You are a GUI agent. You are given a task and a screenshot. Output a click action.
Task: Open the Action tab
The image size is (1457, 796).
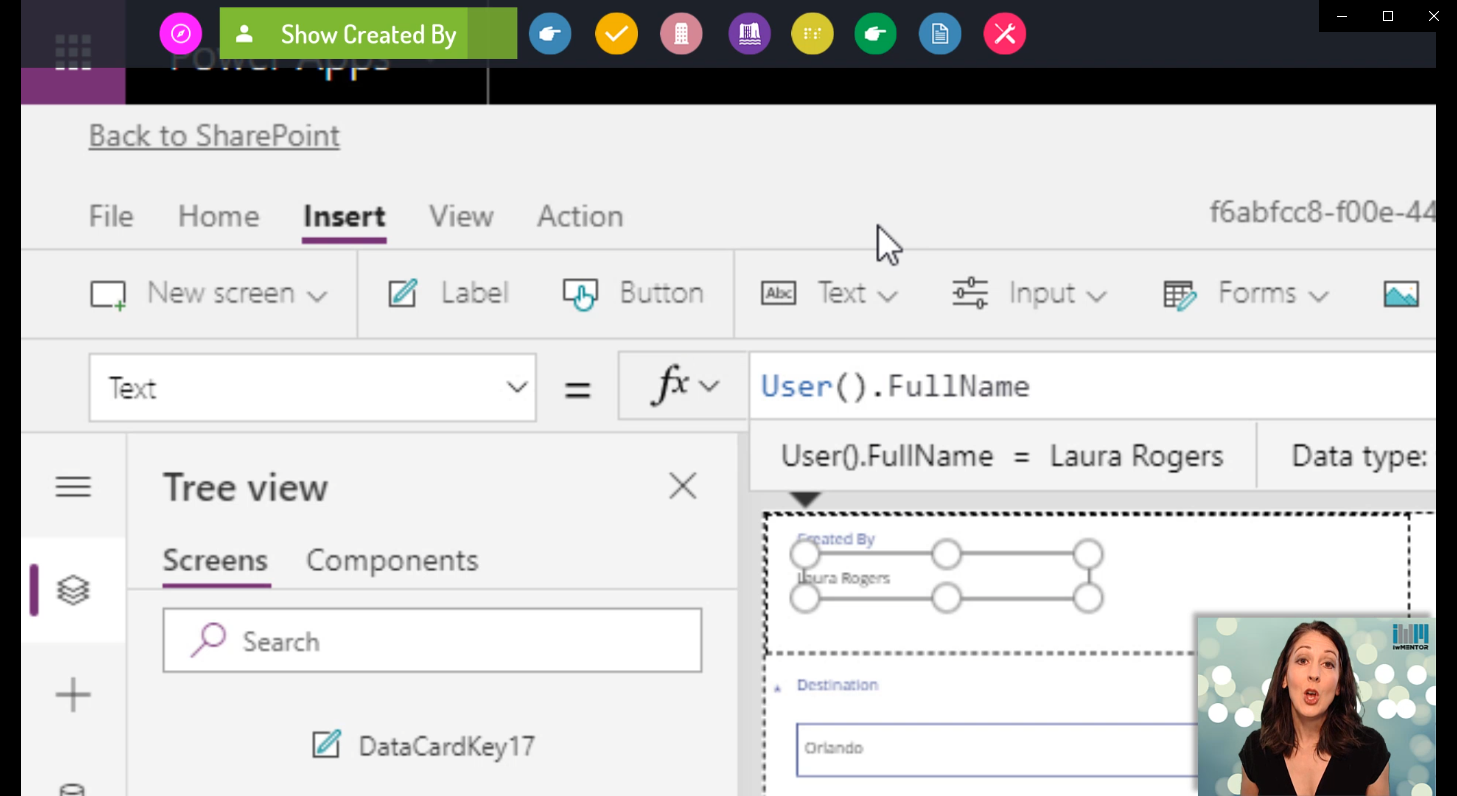click(580, 216)
